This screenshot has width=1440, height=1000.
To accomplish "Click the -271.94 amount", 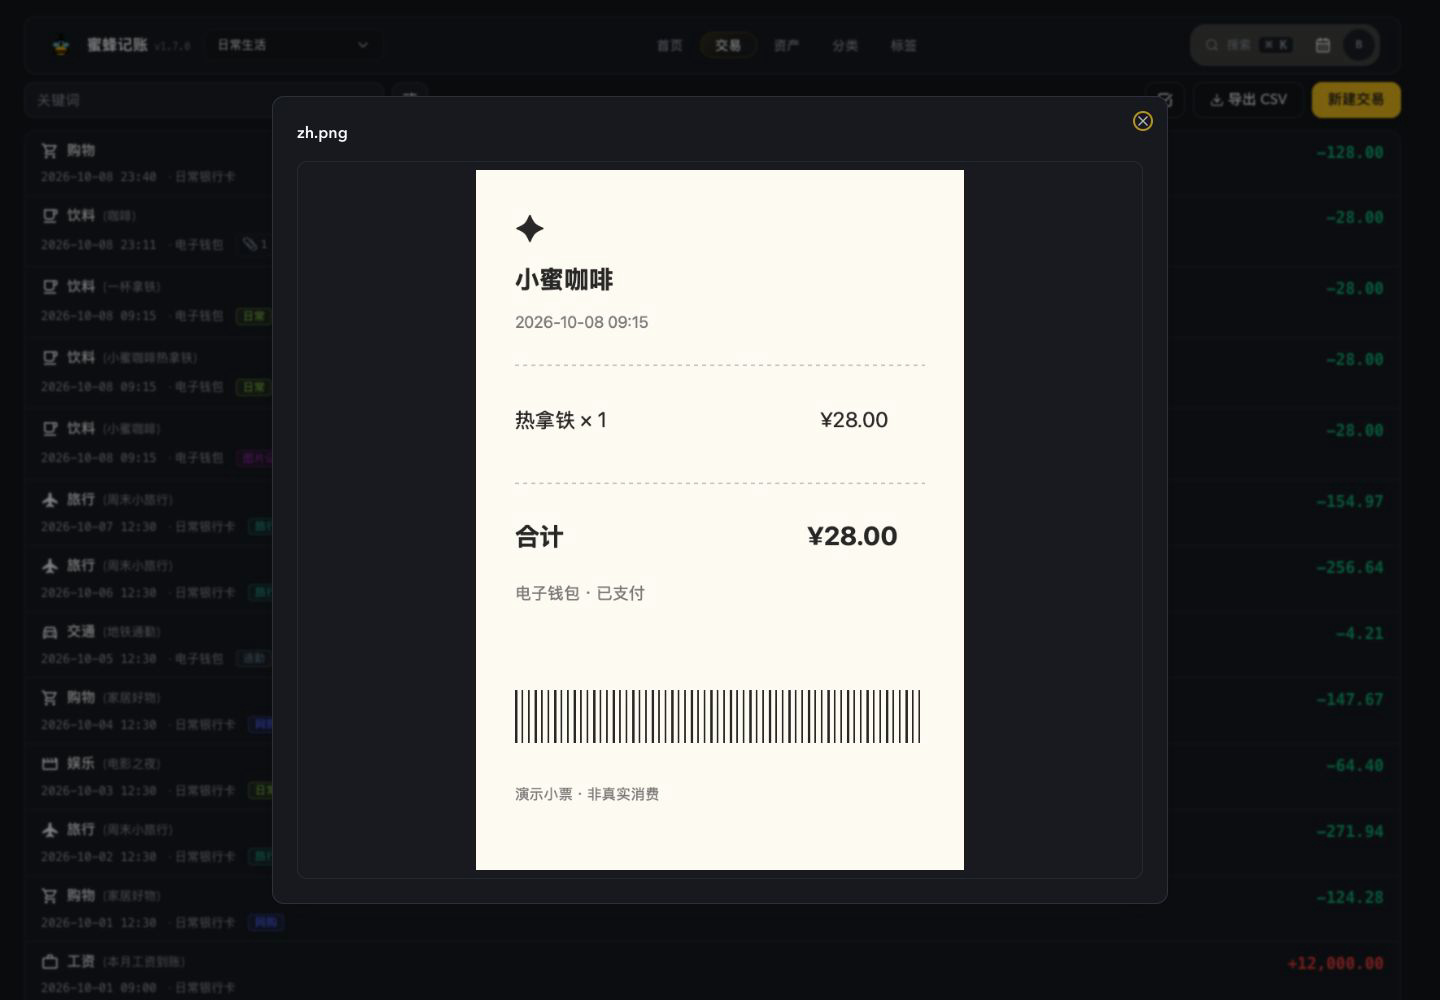I will point(1350,831).
